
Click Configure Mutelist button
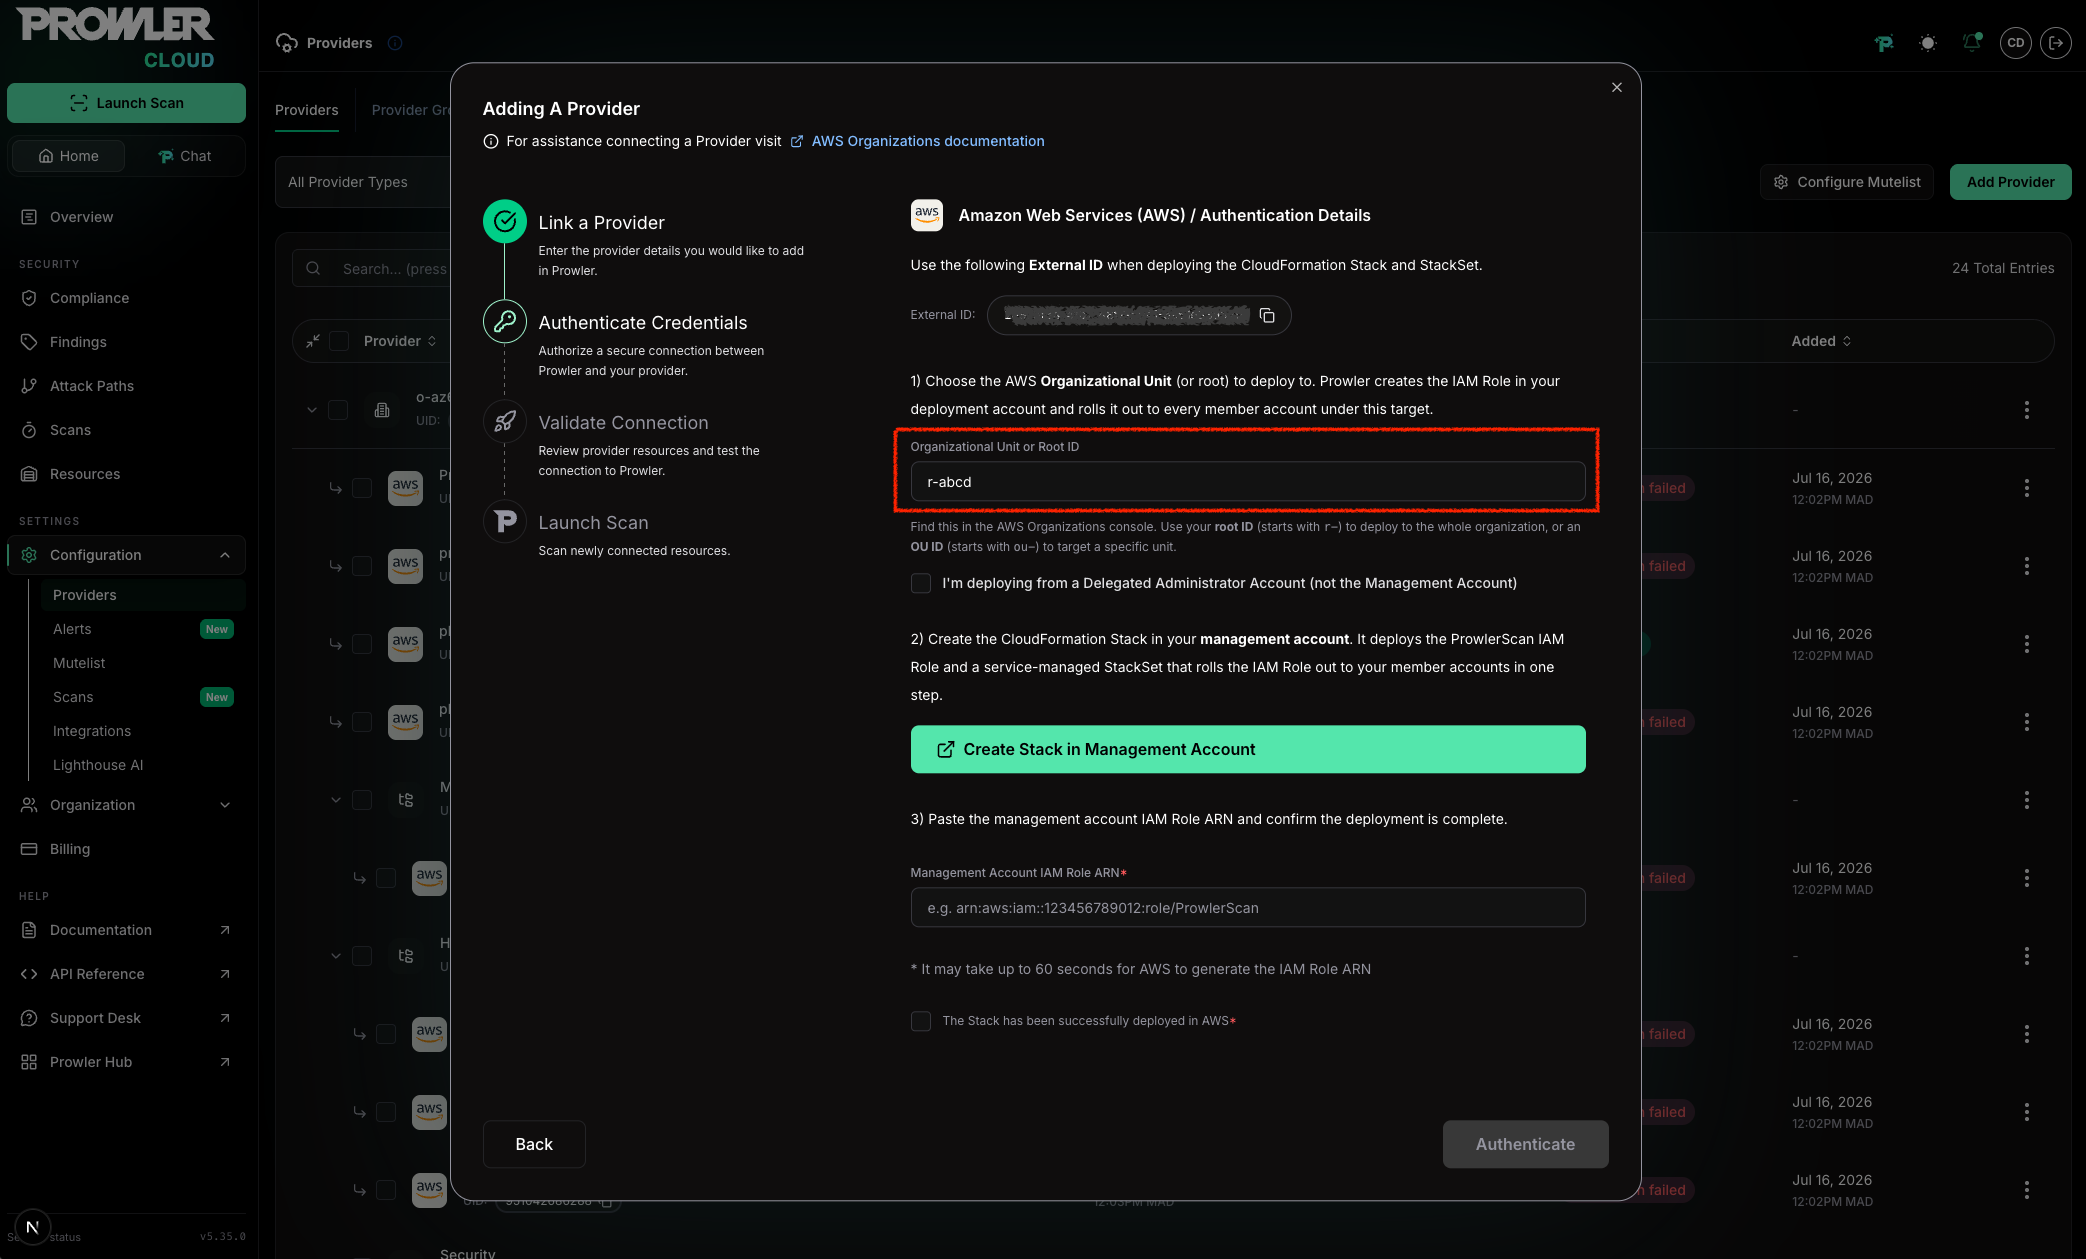(1847, 182)
